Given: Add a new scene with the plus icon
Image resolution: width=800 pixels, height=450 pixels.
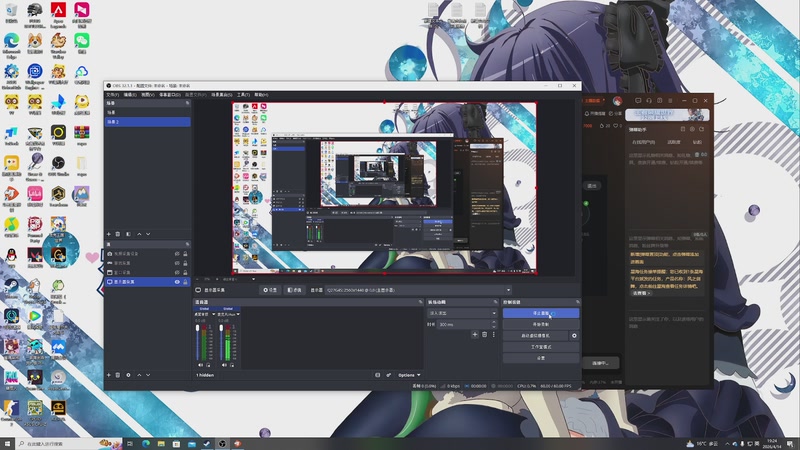Looking at the screenshot, I should click(109, 234).
